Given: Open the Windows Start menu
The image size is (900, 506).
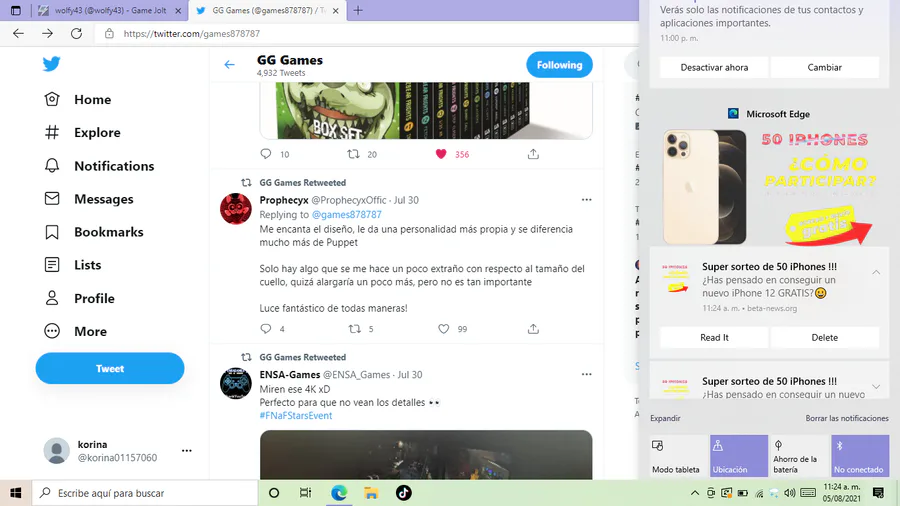Looking at the screenshot, I should tap(15, 493).
